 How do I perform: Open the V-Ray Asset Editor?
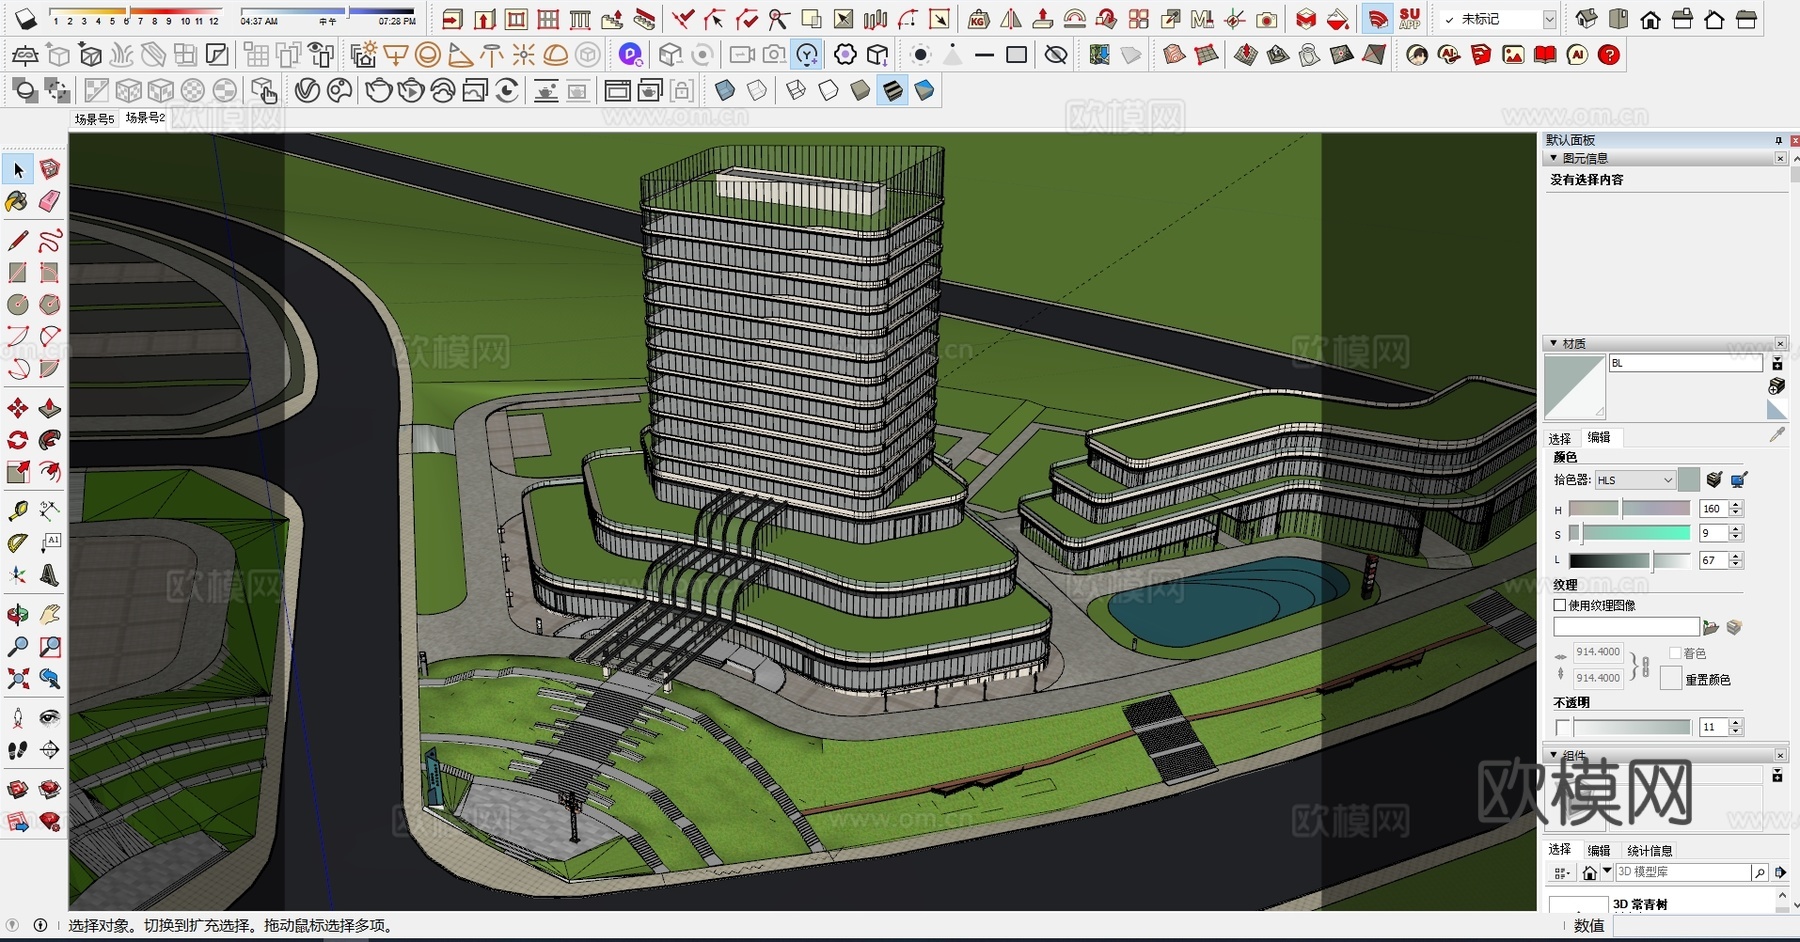click(307, 91)
